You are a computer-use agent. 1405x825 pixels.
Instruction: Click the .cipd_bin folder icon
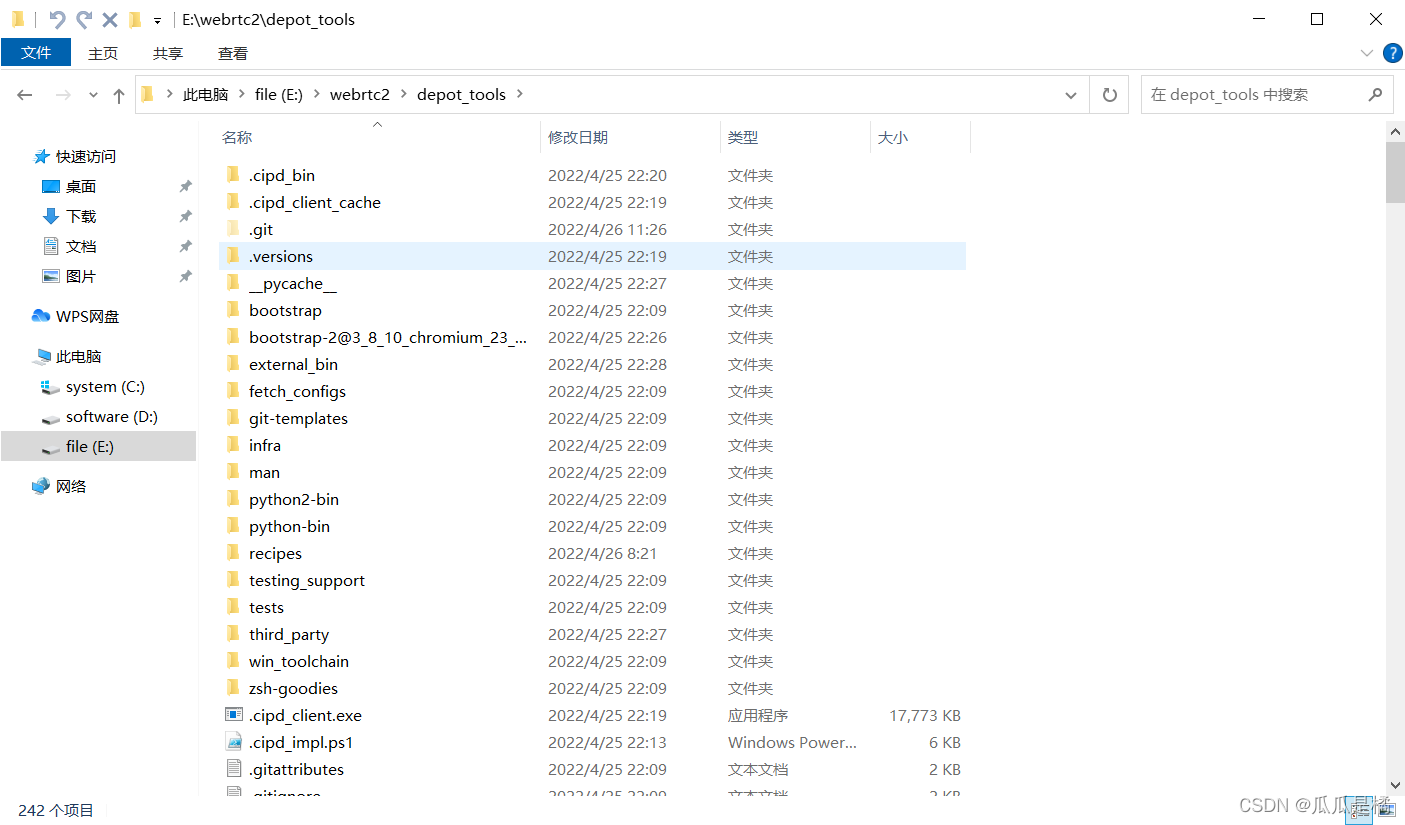pyautogui.click(x=233, y=174)
